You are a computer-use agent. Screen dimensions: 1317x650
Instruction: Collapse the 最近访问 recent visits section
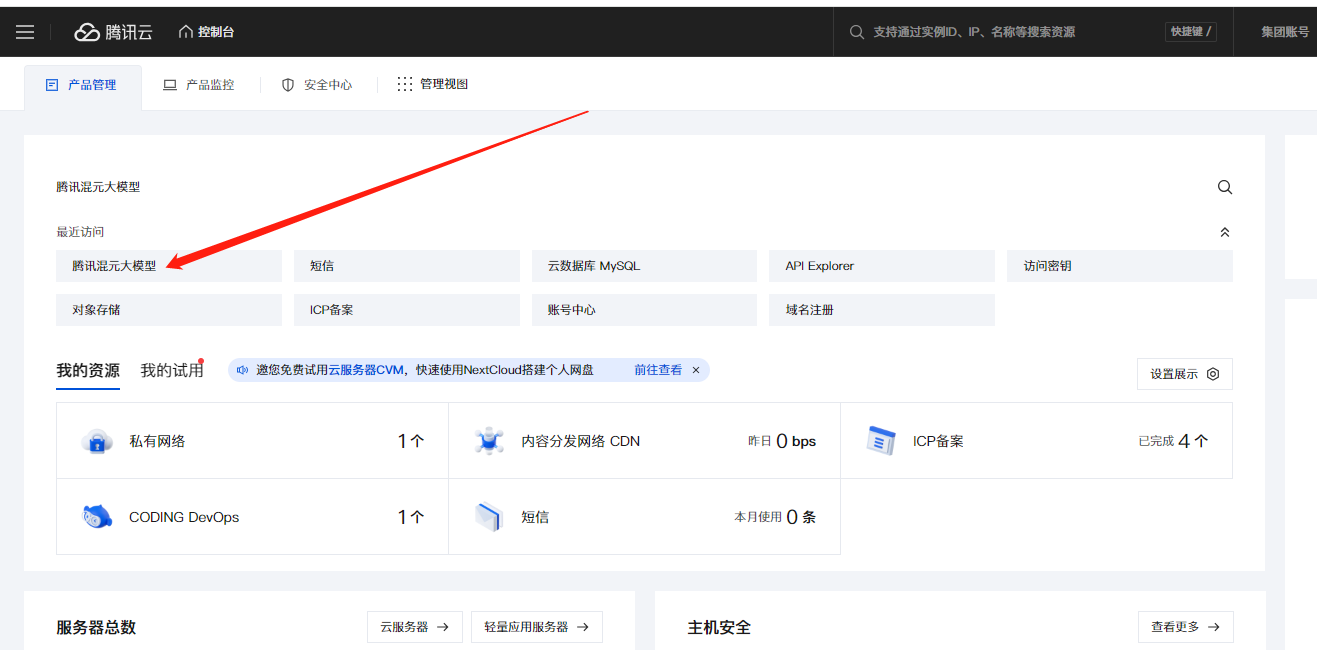(x=1224, y=232)
